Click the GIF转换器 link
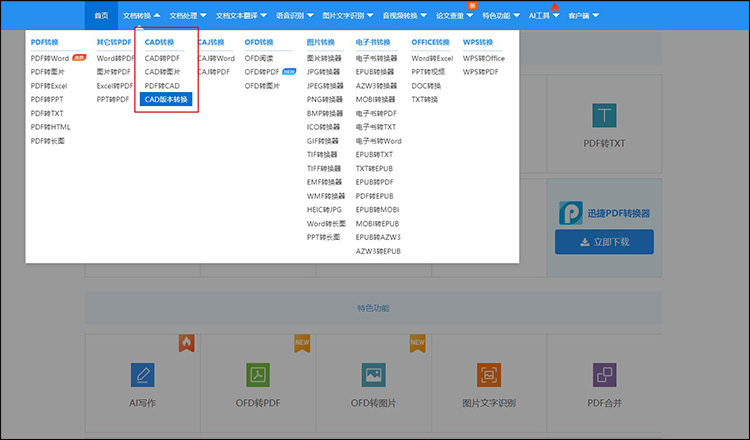The width and height of the screenshot is (750, 440). coord(322,141)
